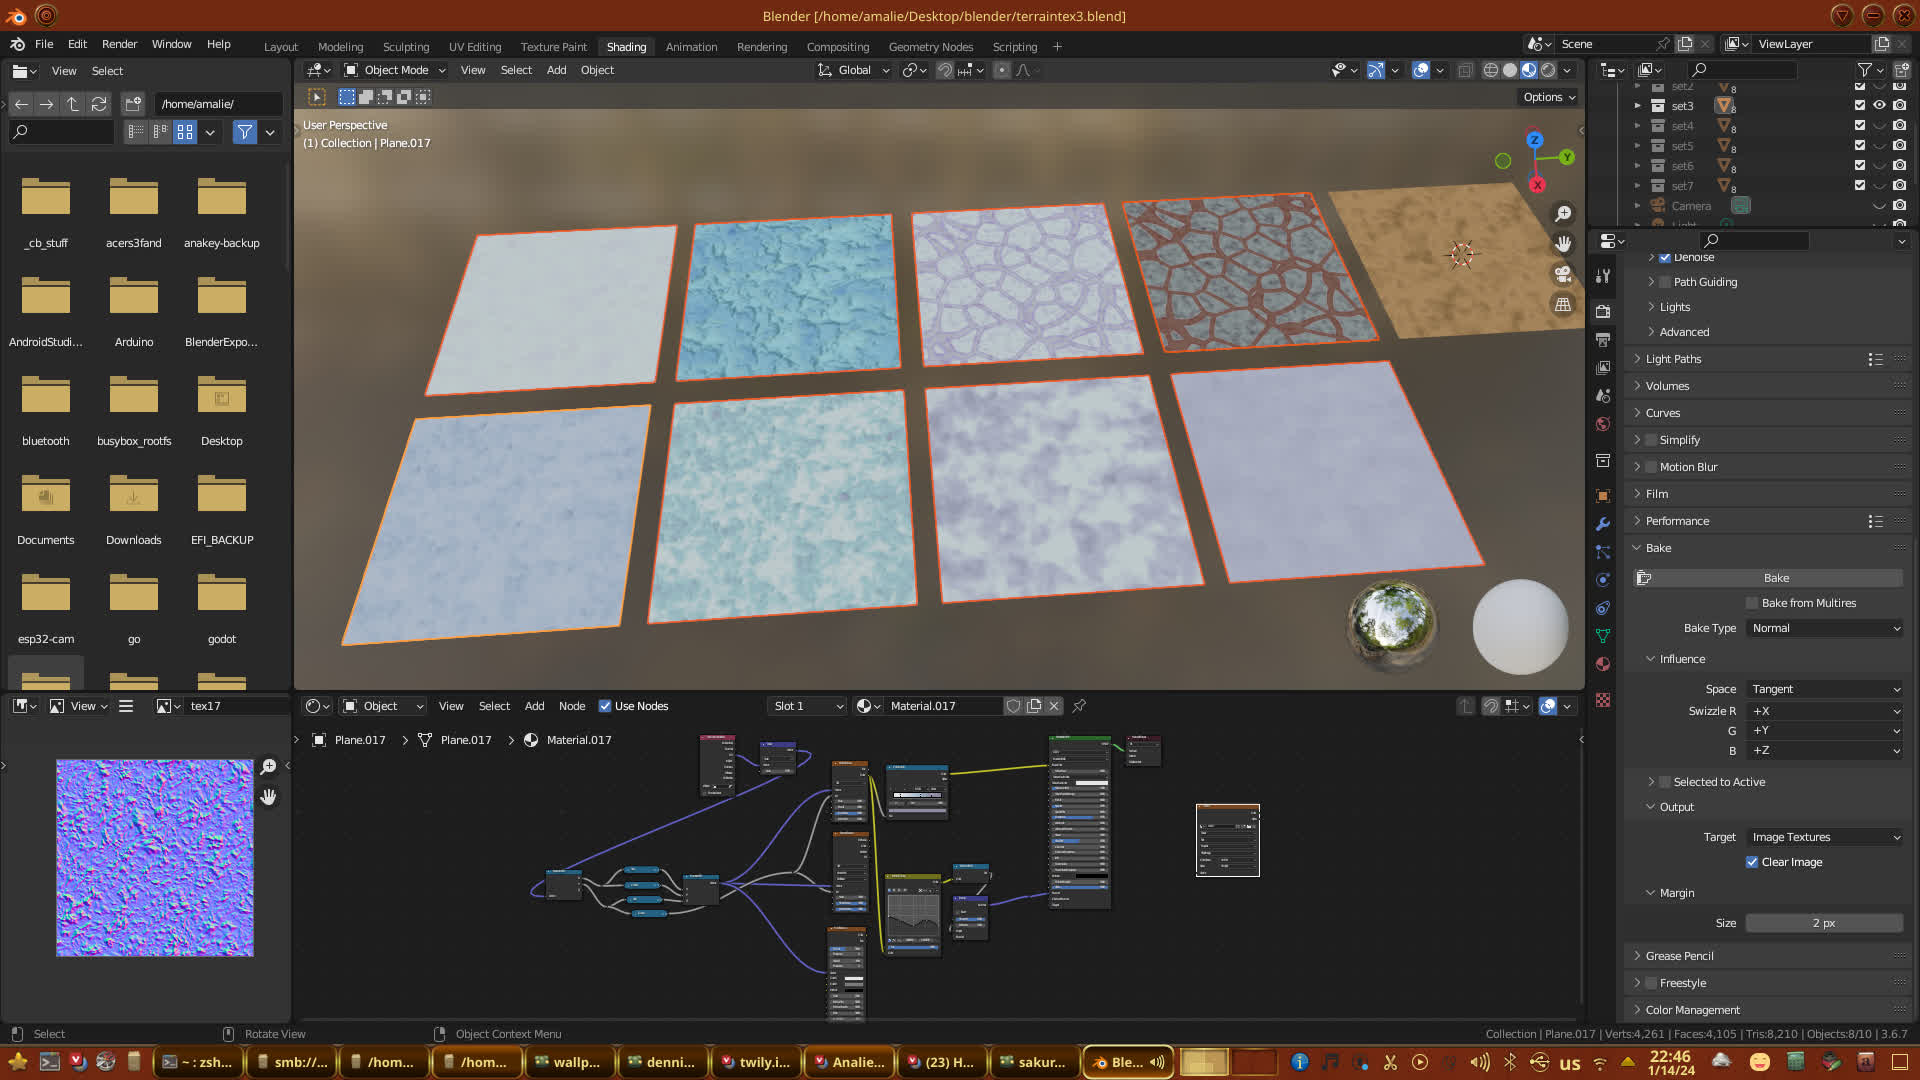Uncheck the Clear Image option
Screen dimensions: 1920x1080
1752,862
